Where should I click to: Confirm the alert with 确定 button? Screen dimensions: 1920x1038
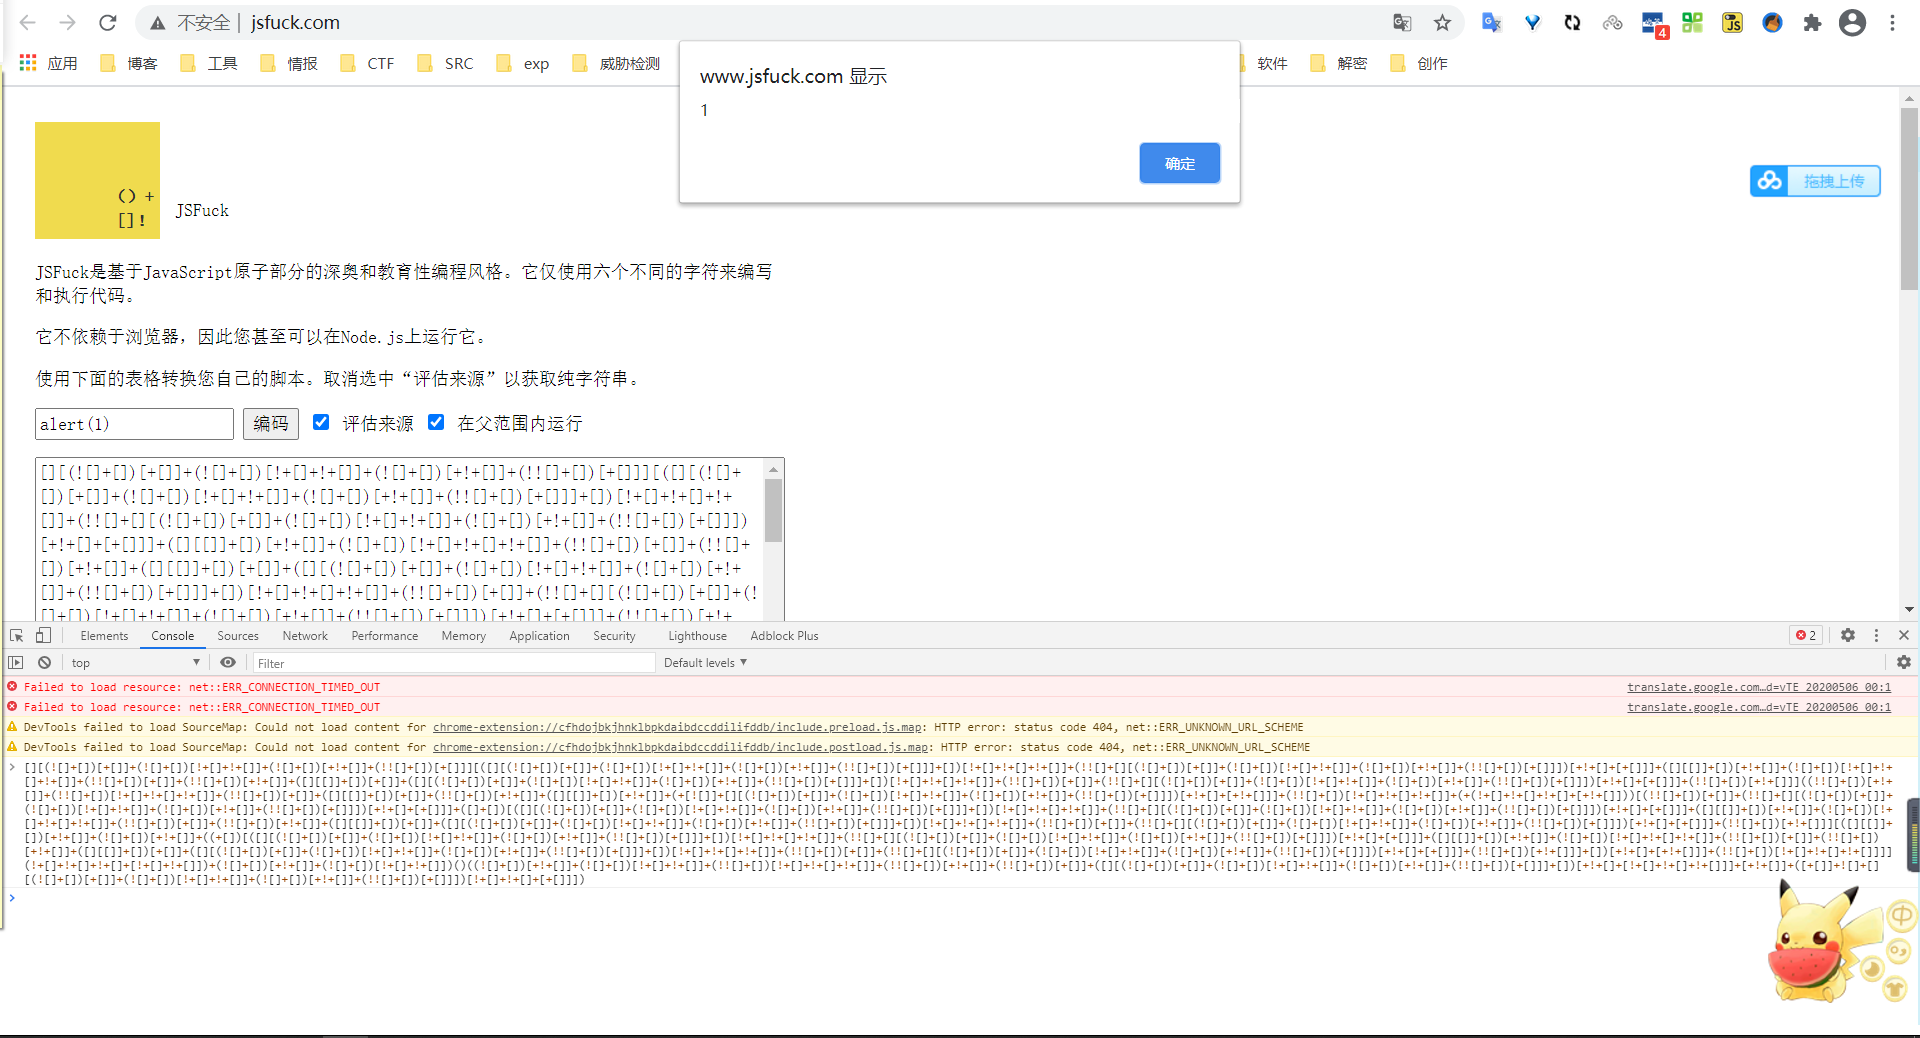1180,163
